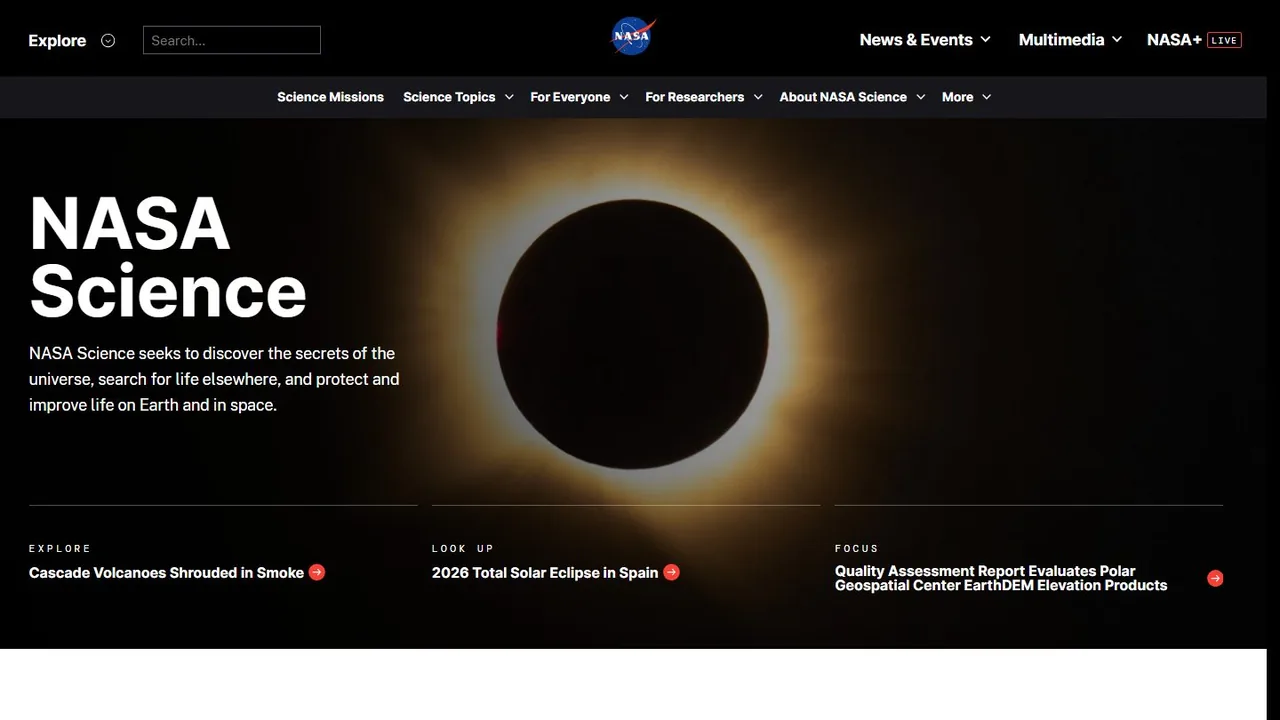Viewport: 1280px width, 720px height.
Task: Expand the About NASA Science chevron
Action: (x=920, y=97)
